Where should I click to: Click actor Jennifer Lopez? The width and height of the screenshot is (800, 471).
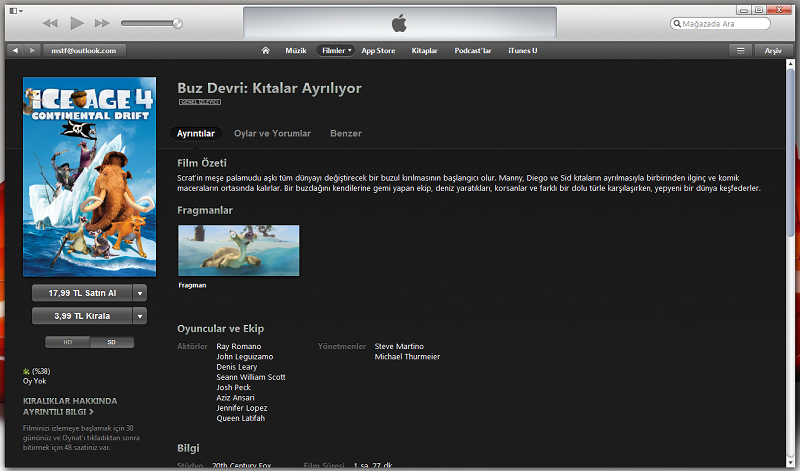coord(241,408)
